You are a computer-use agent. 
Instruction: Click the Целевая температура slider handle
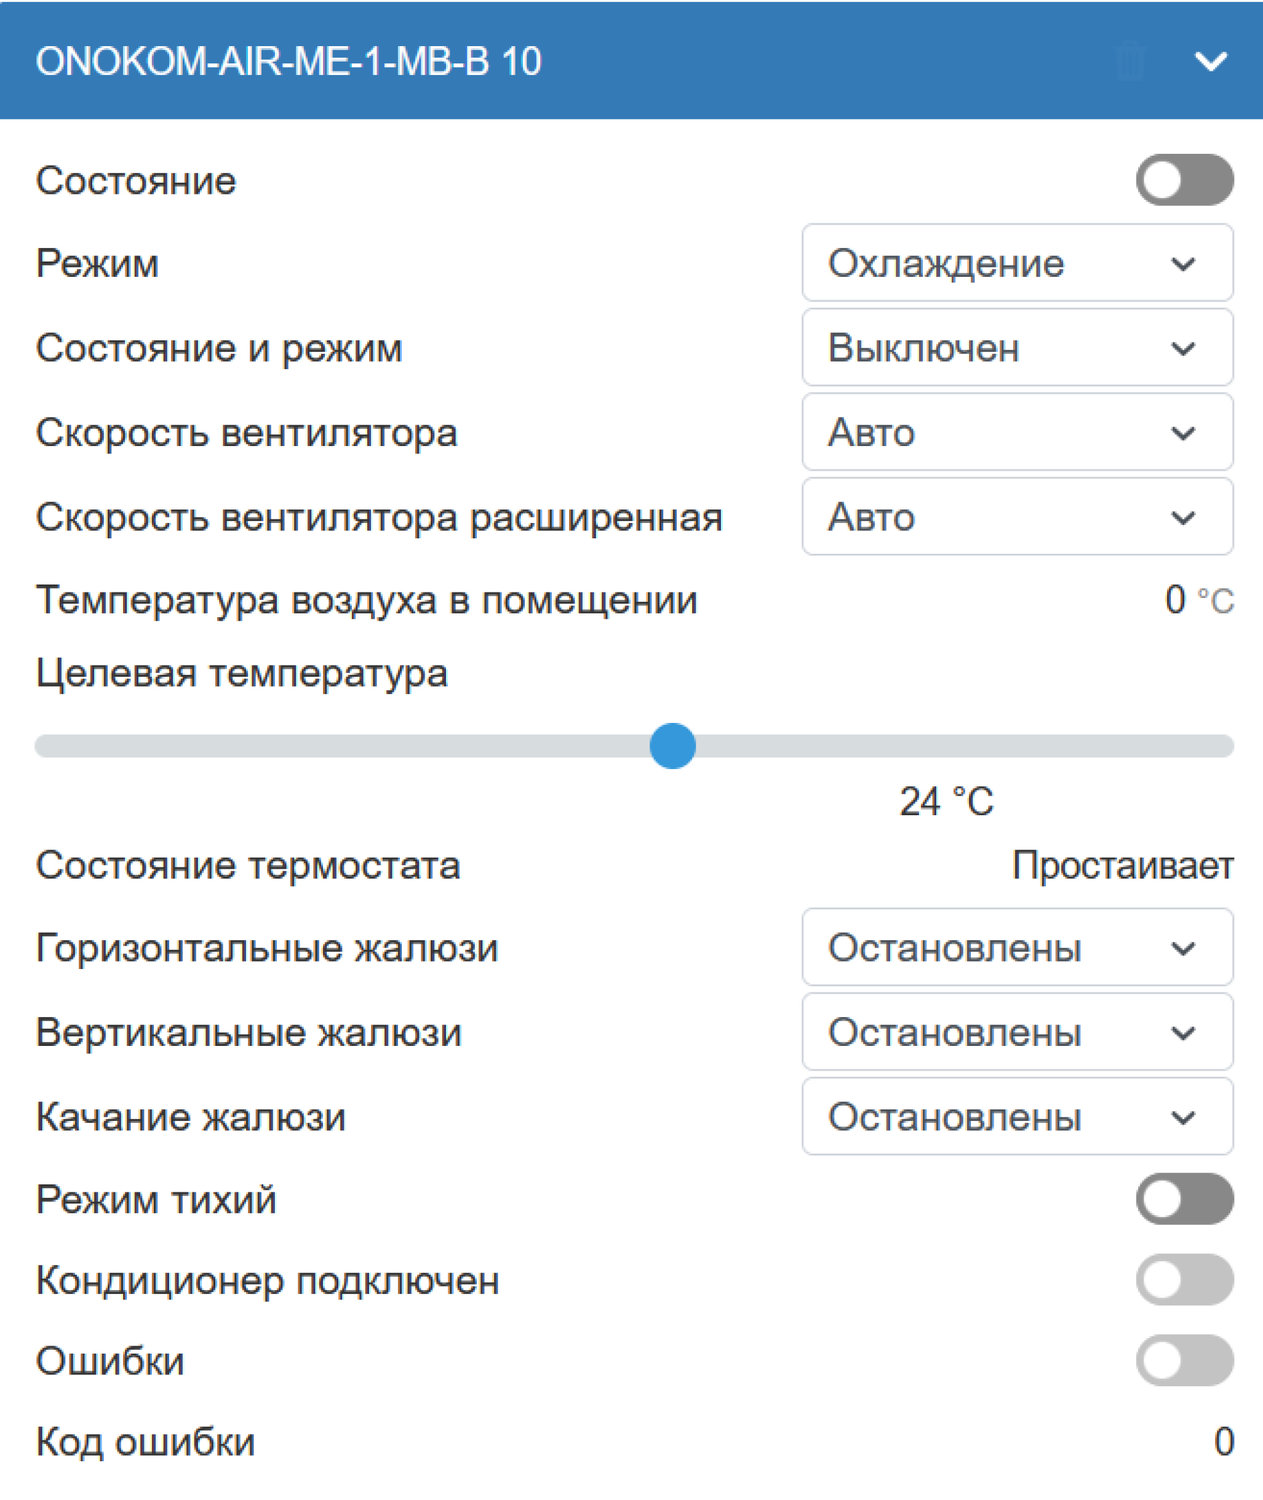point(672,746)
